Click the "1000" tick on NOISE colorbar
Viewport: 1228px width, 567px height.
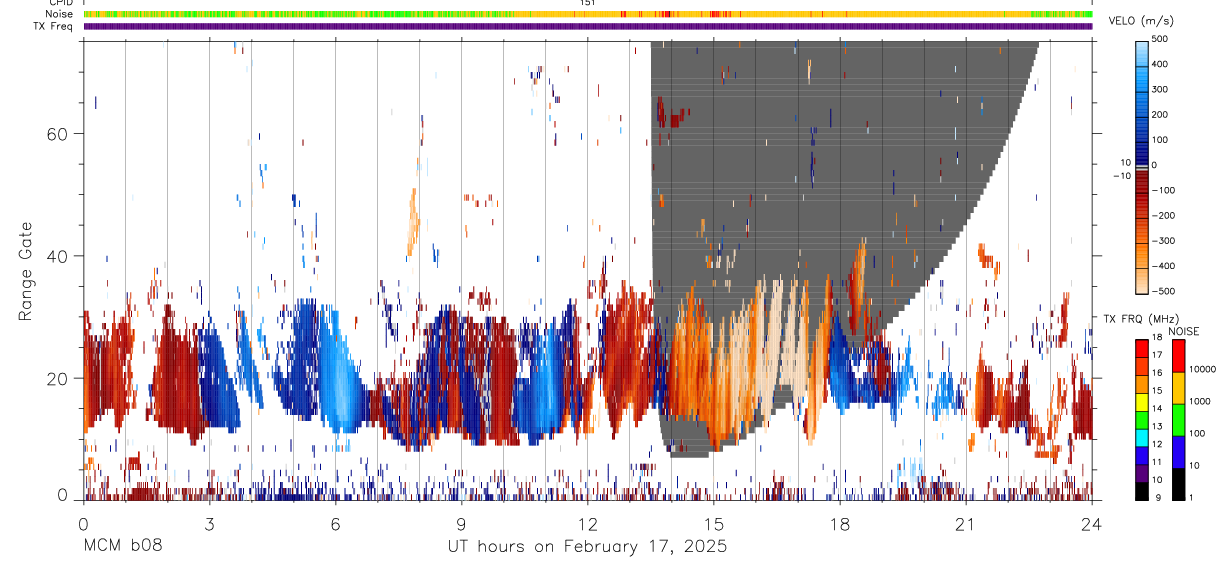click(x=1201, y=403)
